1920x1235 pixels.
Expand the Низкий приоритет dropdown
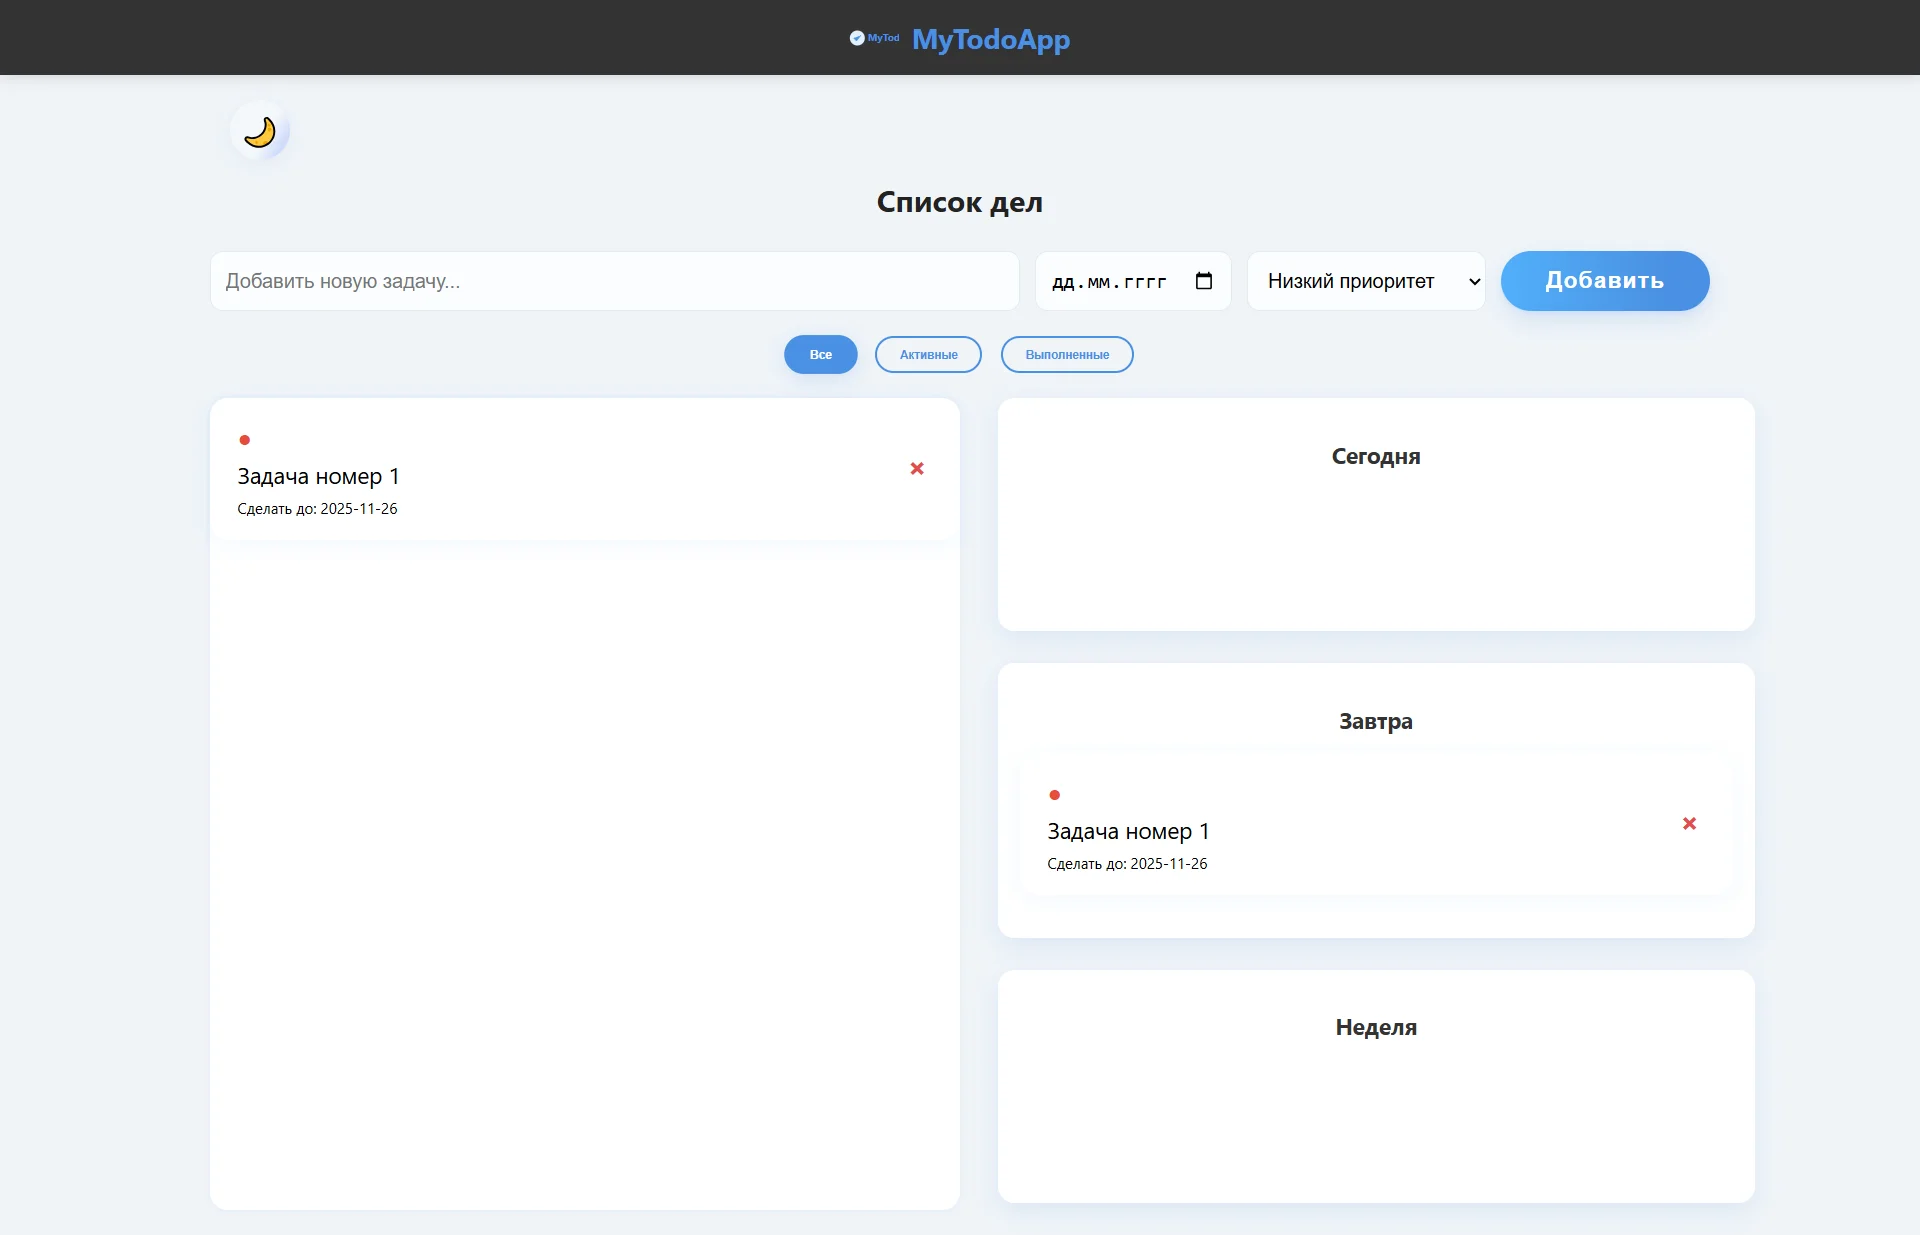coord(1351,281)
